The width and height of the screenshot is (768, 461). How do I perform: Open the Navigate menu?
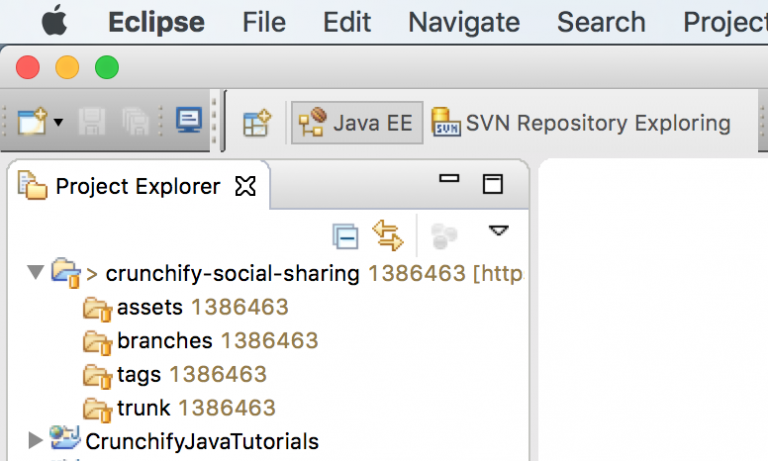click(x=464, y=21)
